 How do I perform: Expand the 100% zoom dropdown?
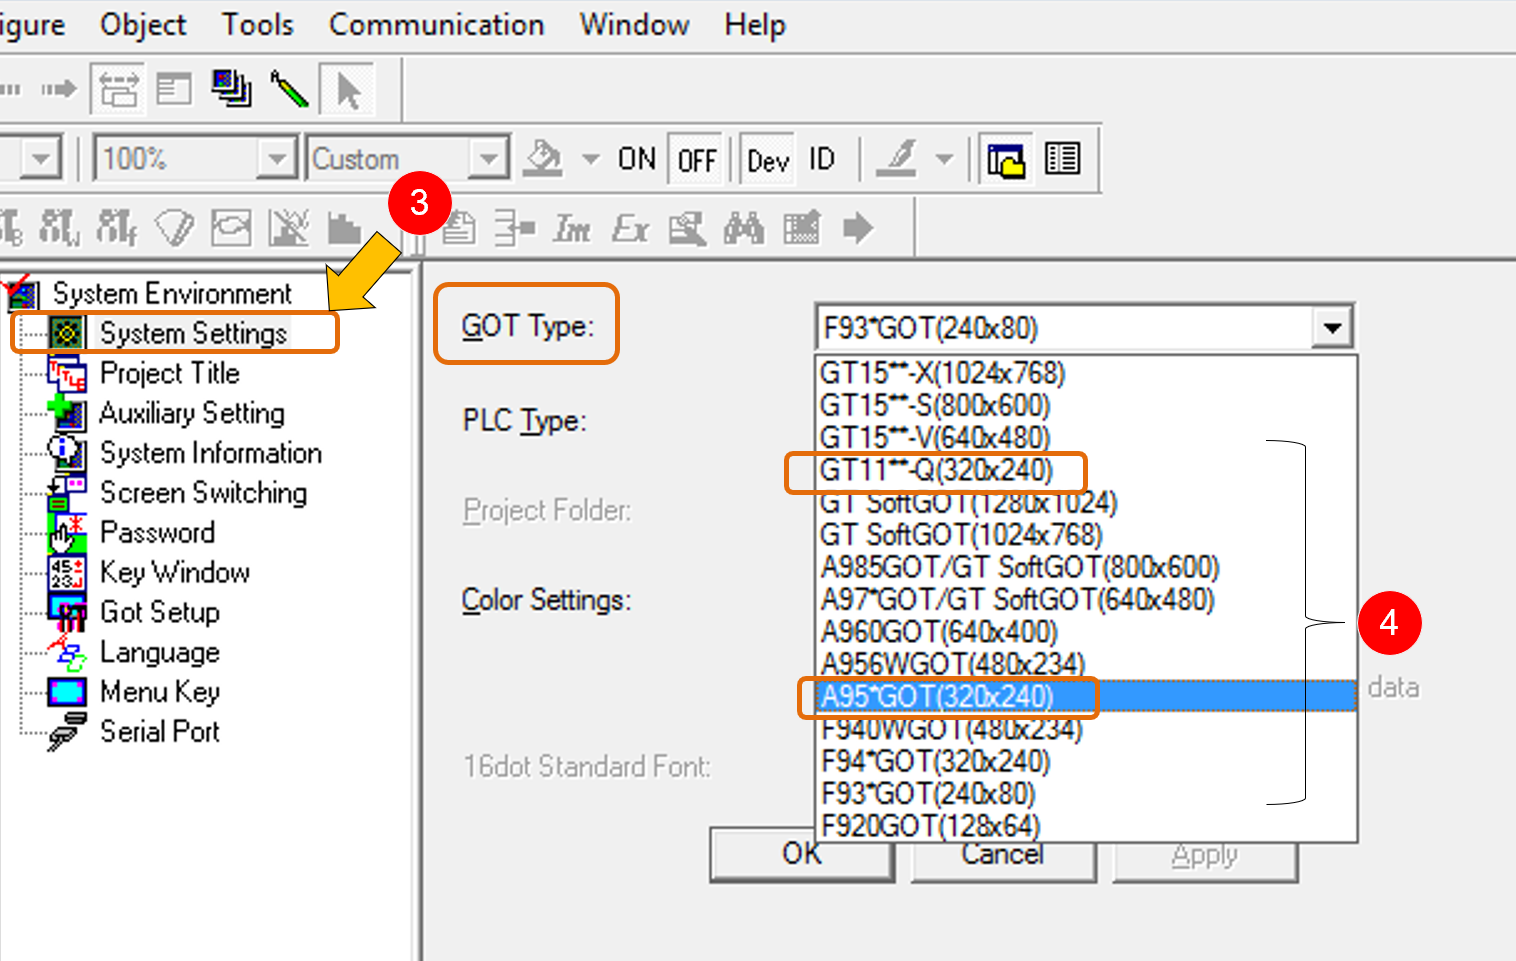point(277,158)
